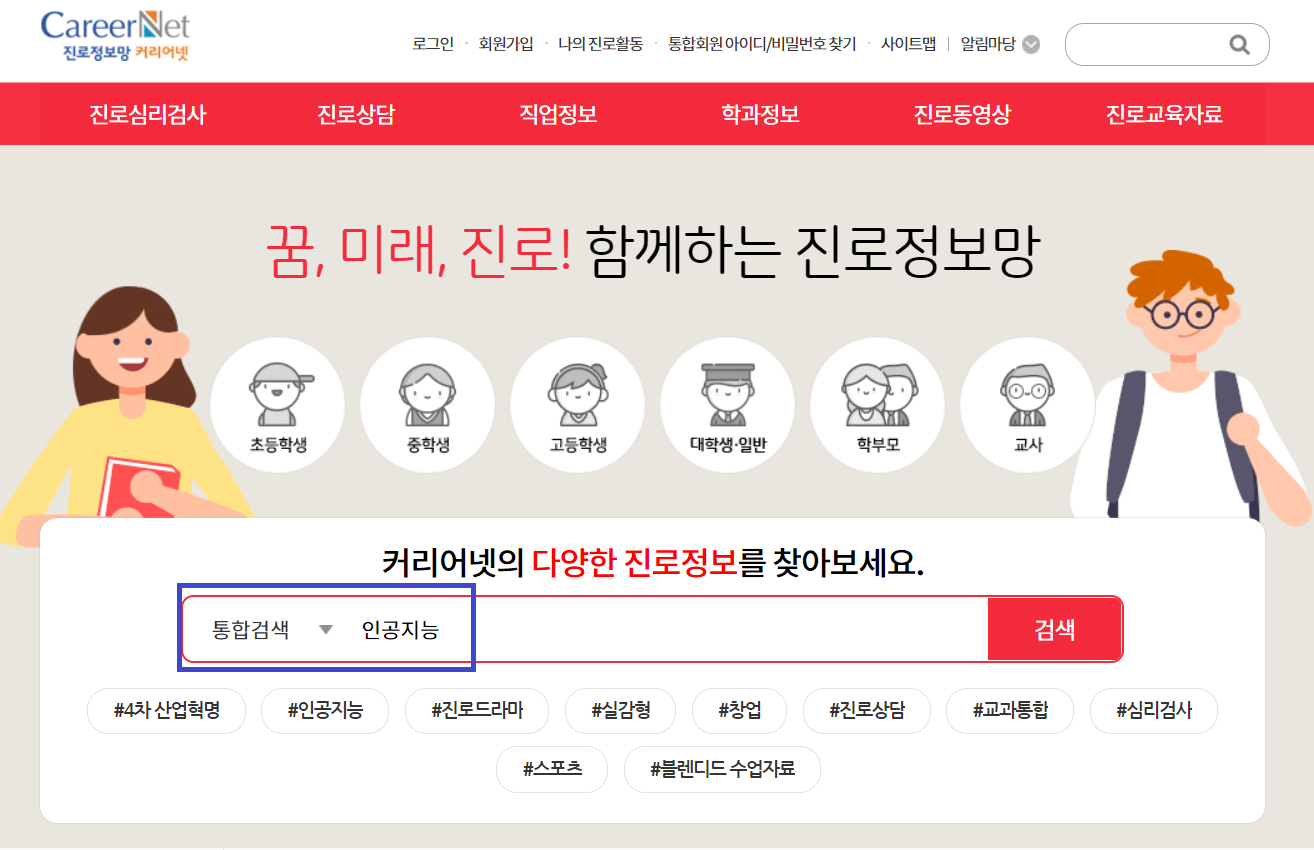The height and width of the screenshot is (850, 1314).
Task: Click the 회원가입 sign-up link
Action: point(506,44)
